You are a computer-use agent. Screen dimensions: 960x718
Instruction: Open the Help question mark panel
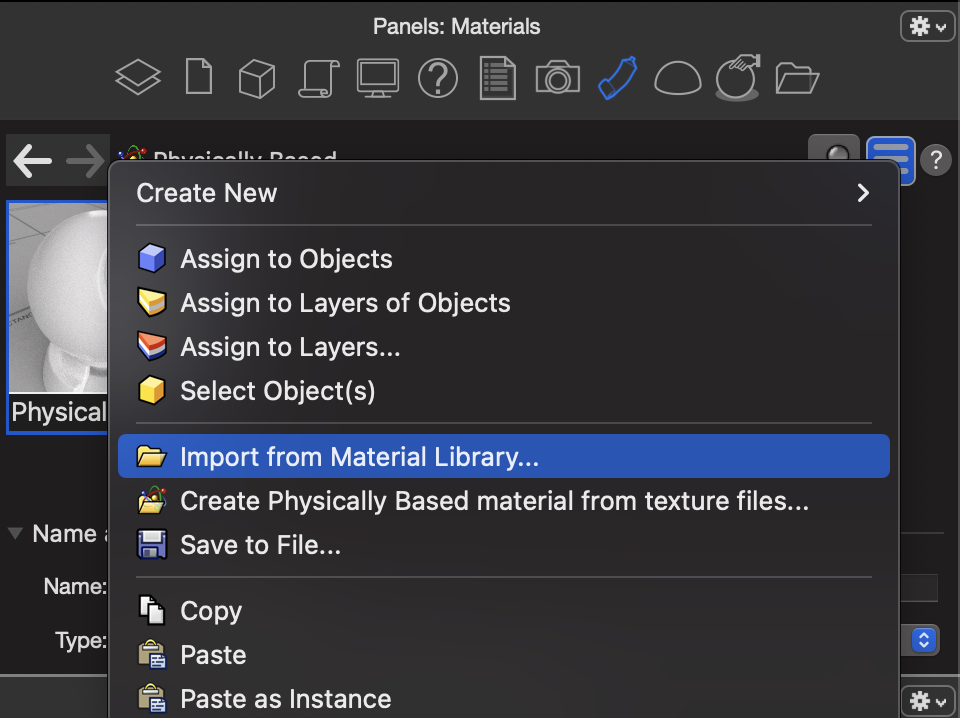click(438, 78)
